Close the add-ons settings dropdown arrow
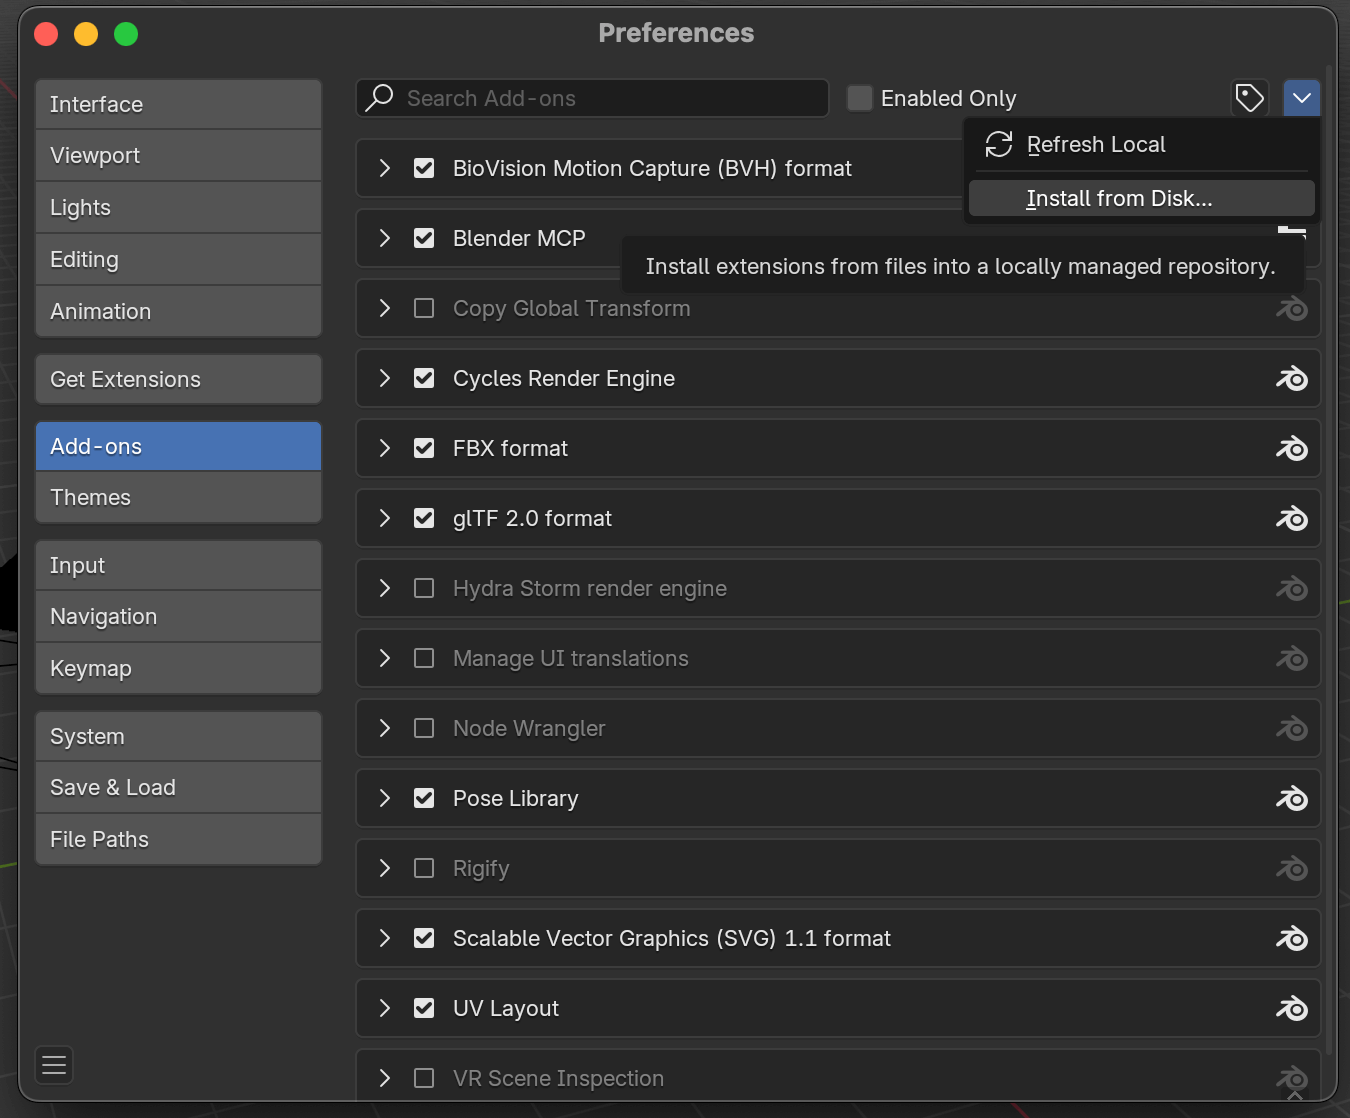This screenshot has height=1118, width=1350. coord(1301,98)
